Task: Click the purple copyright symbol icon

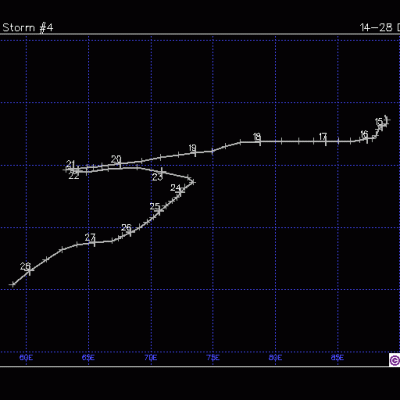Action: coord(394,360)
